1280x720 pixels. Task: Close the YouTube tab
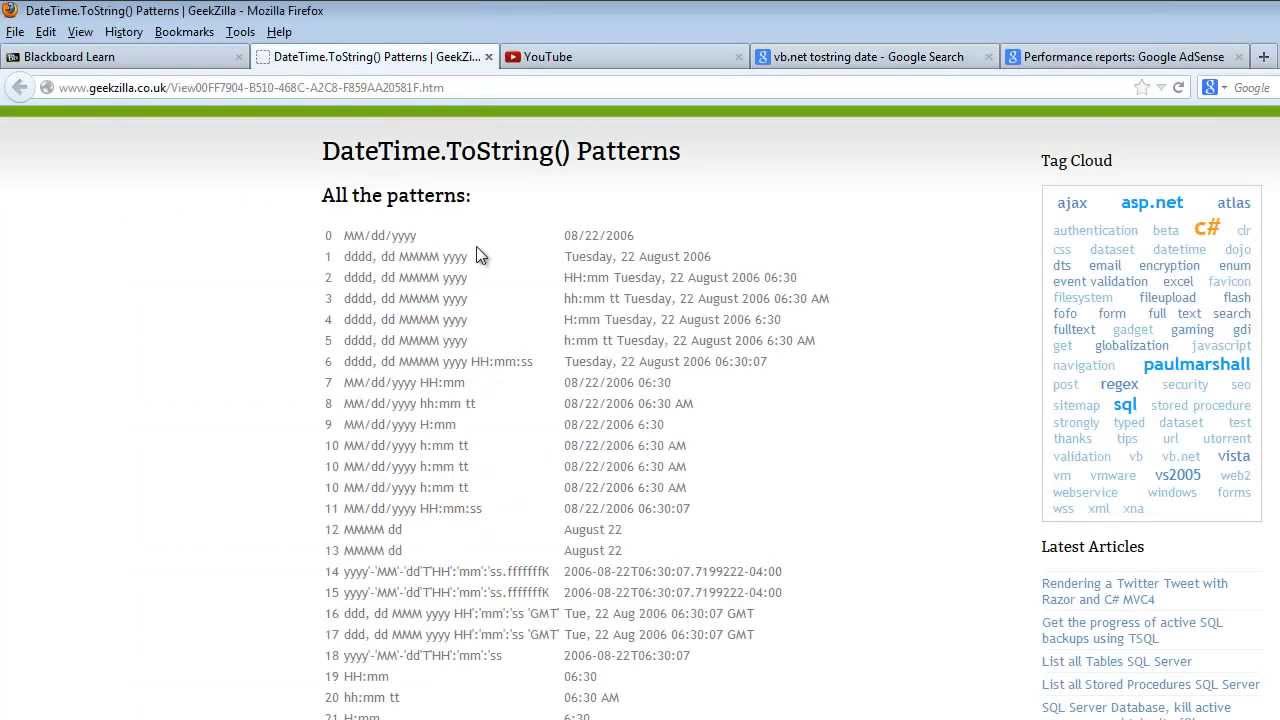click(x=739, y=57)
